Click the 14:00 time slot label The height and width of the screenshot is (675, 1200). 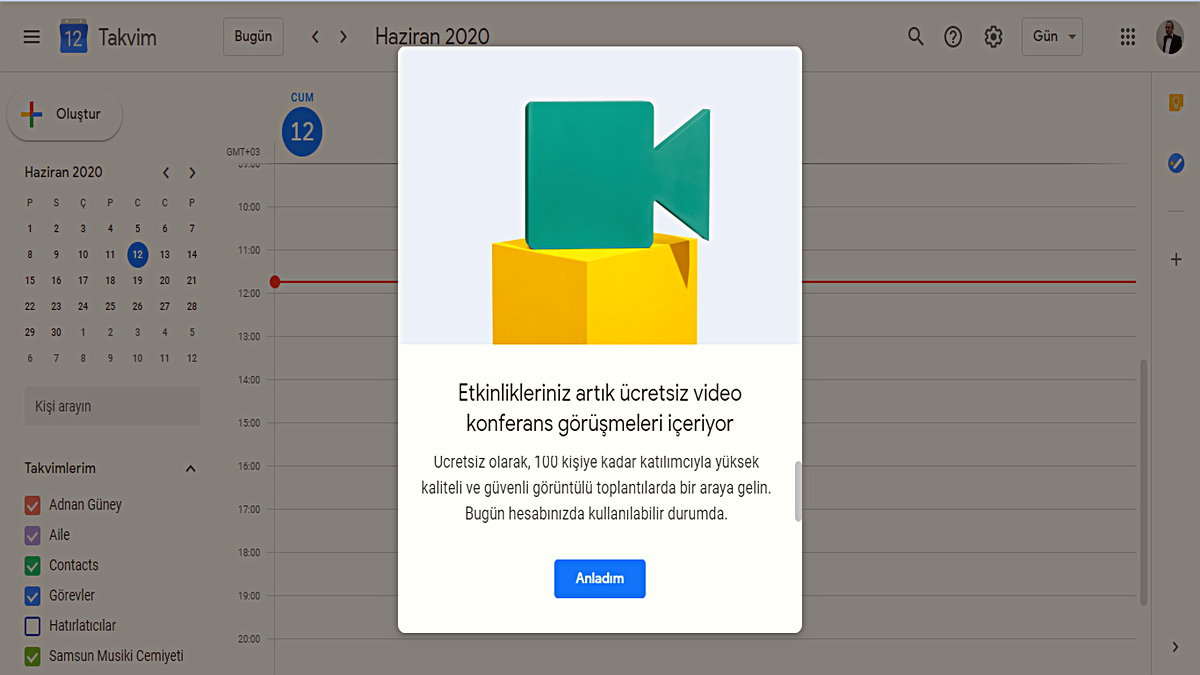(248, 380)
